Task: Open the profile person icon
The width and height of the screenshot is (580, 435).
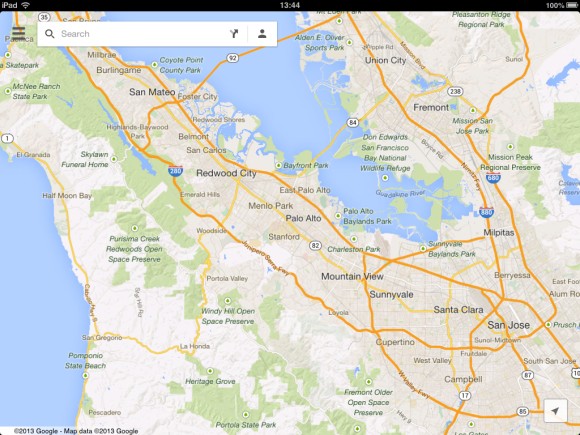Action: [x=262, y=34]
